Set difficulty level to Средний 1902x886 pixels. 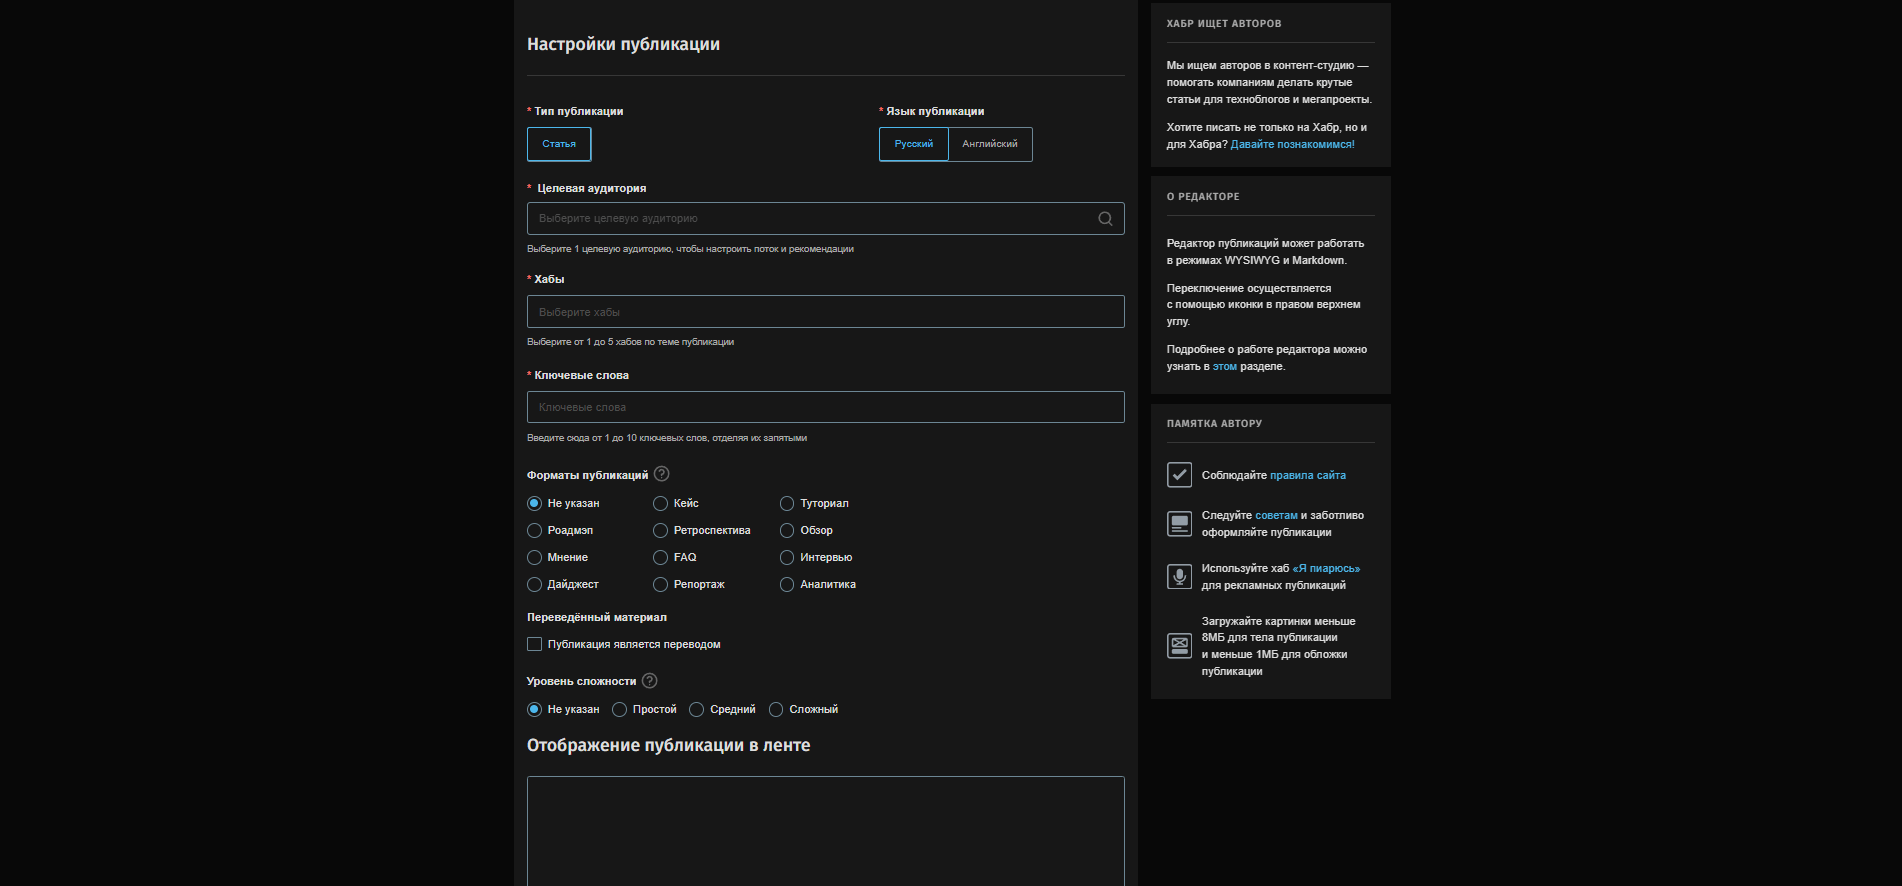(x=697, y=710)
